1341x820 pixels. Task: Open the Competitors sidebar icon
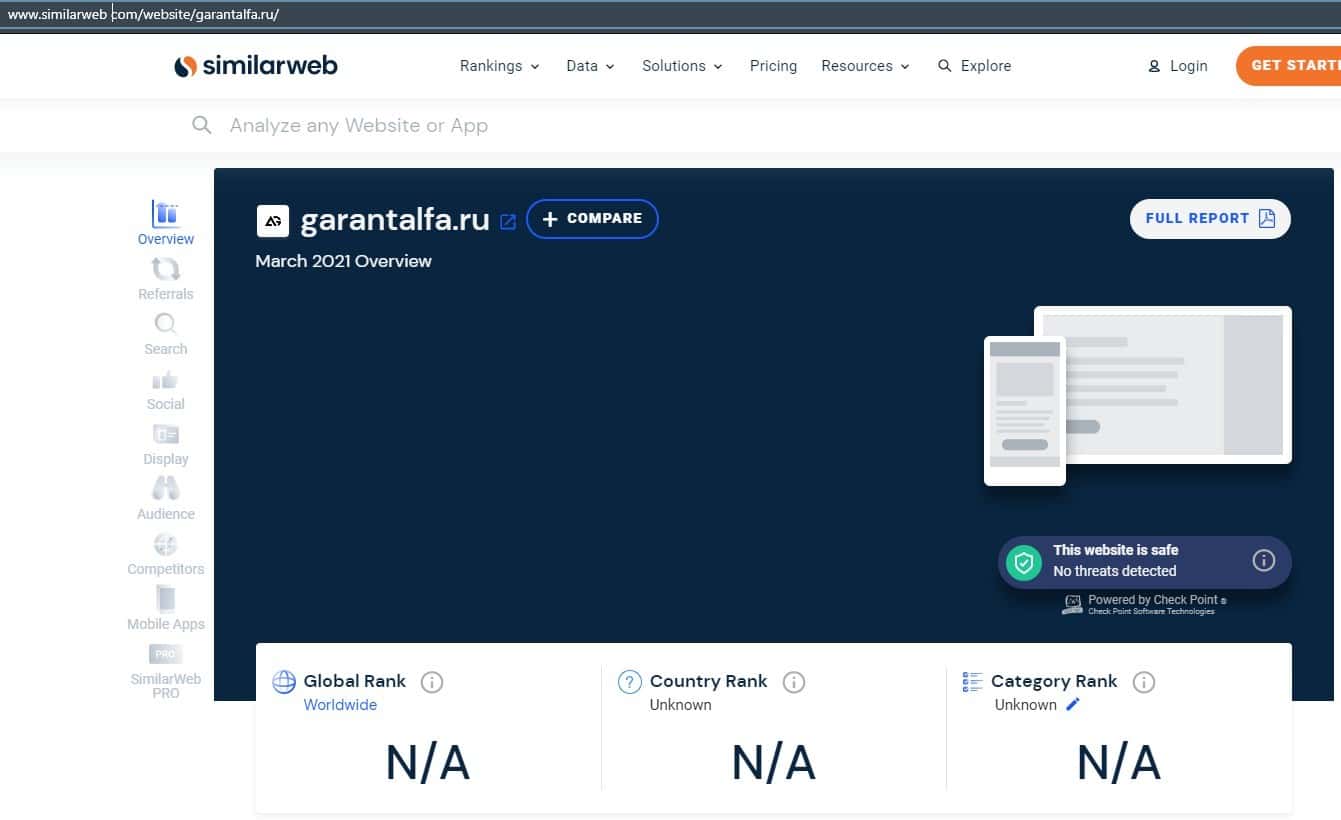[166, 544]
